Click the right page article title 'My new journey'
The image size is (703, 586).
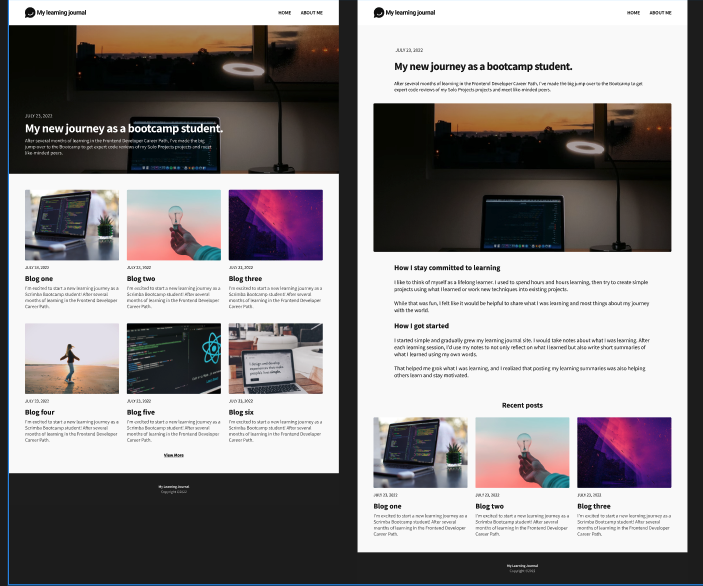point(483,67)
